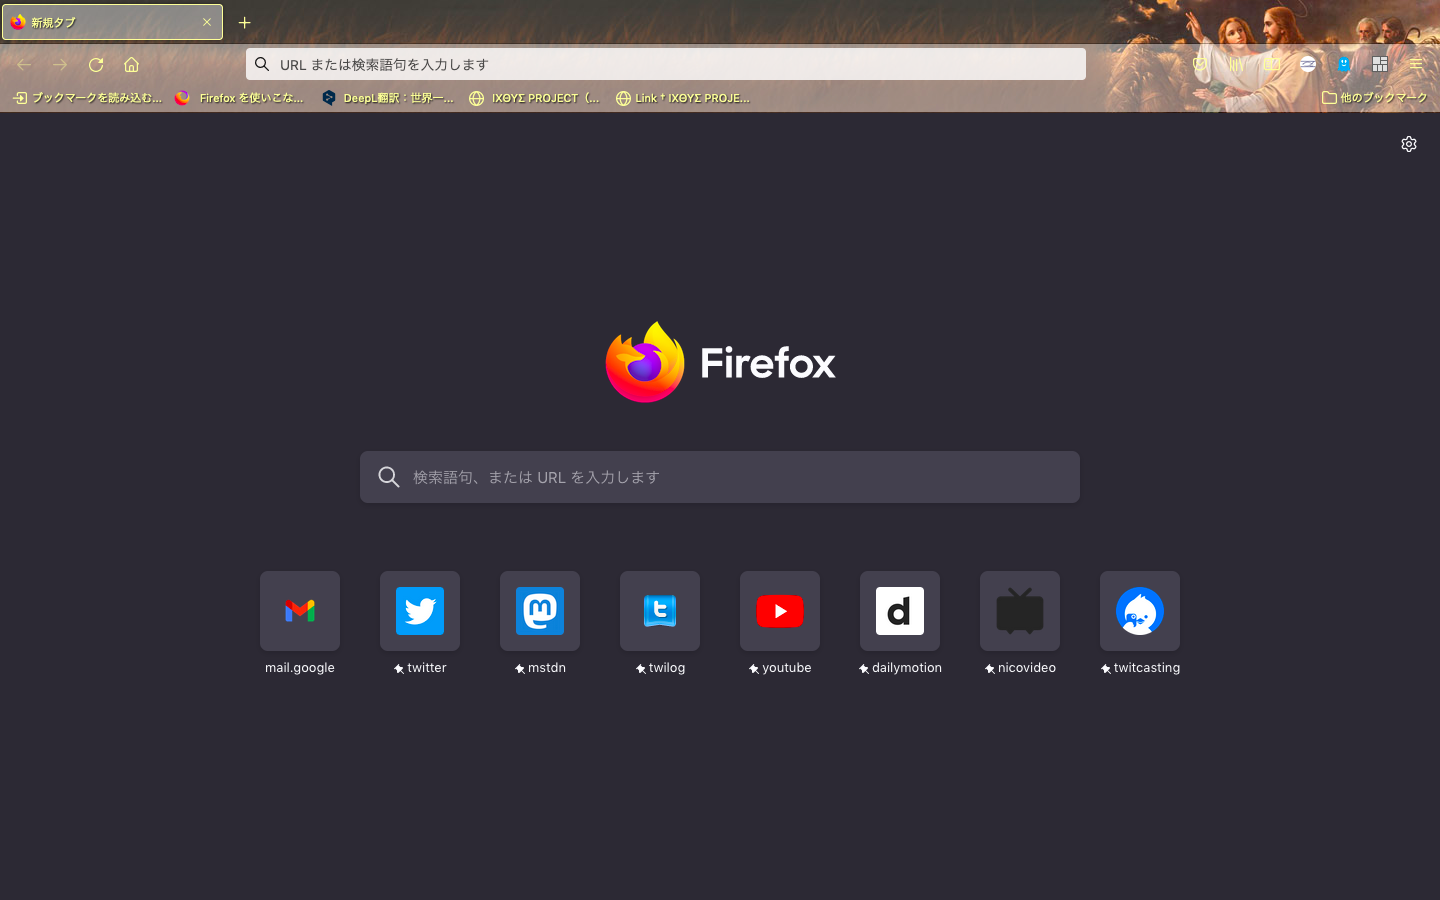Image resolution: width=1440 pixels, height=900 pixels.
Task: Open the Twitter shortcut tile
Action: tap(420, 611)
